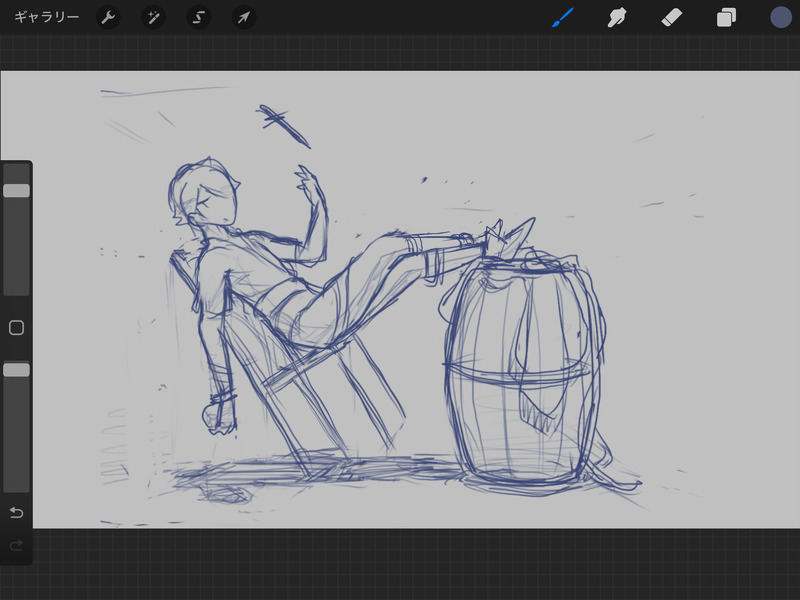
Task: Activate the Selection S-shaped tool
Action: [x=198, y=17]
